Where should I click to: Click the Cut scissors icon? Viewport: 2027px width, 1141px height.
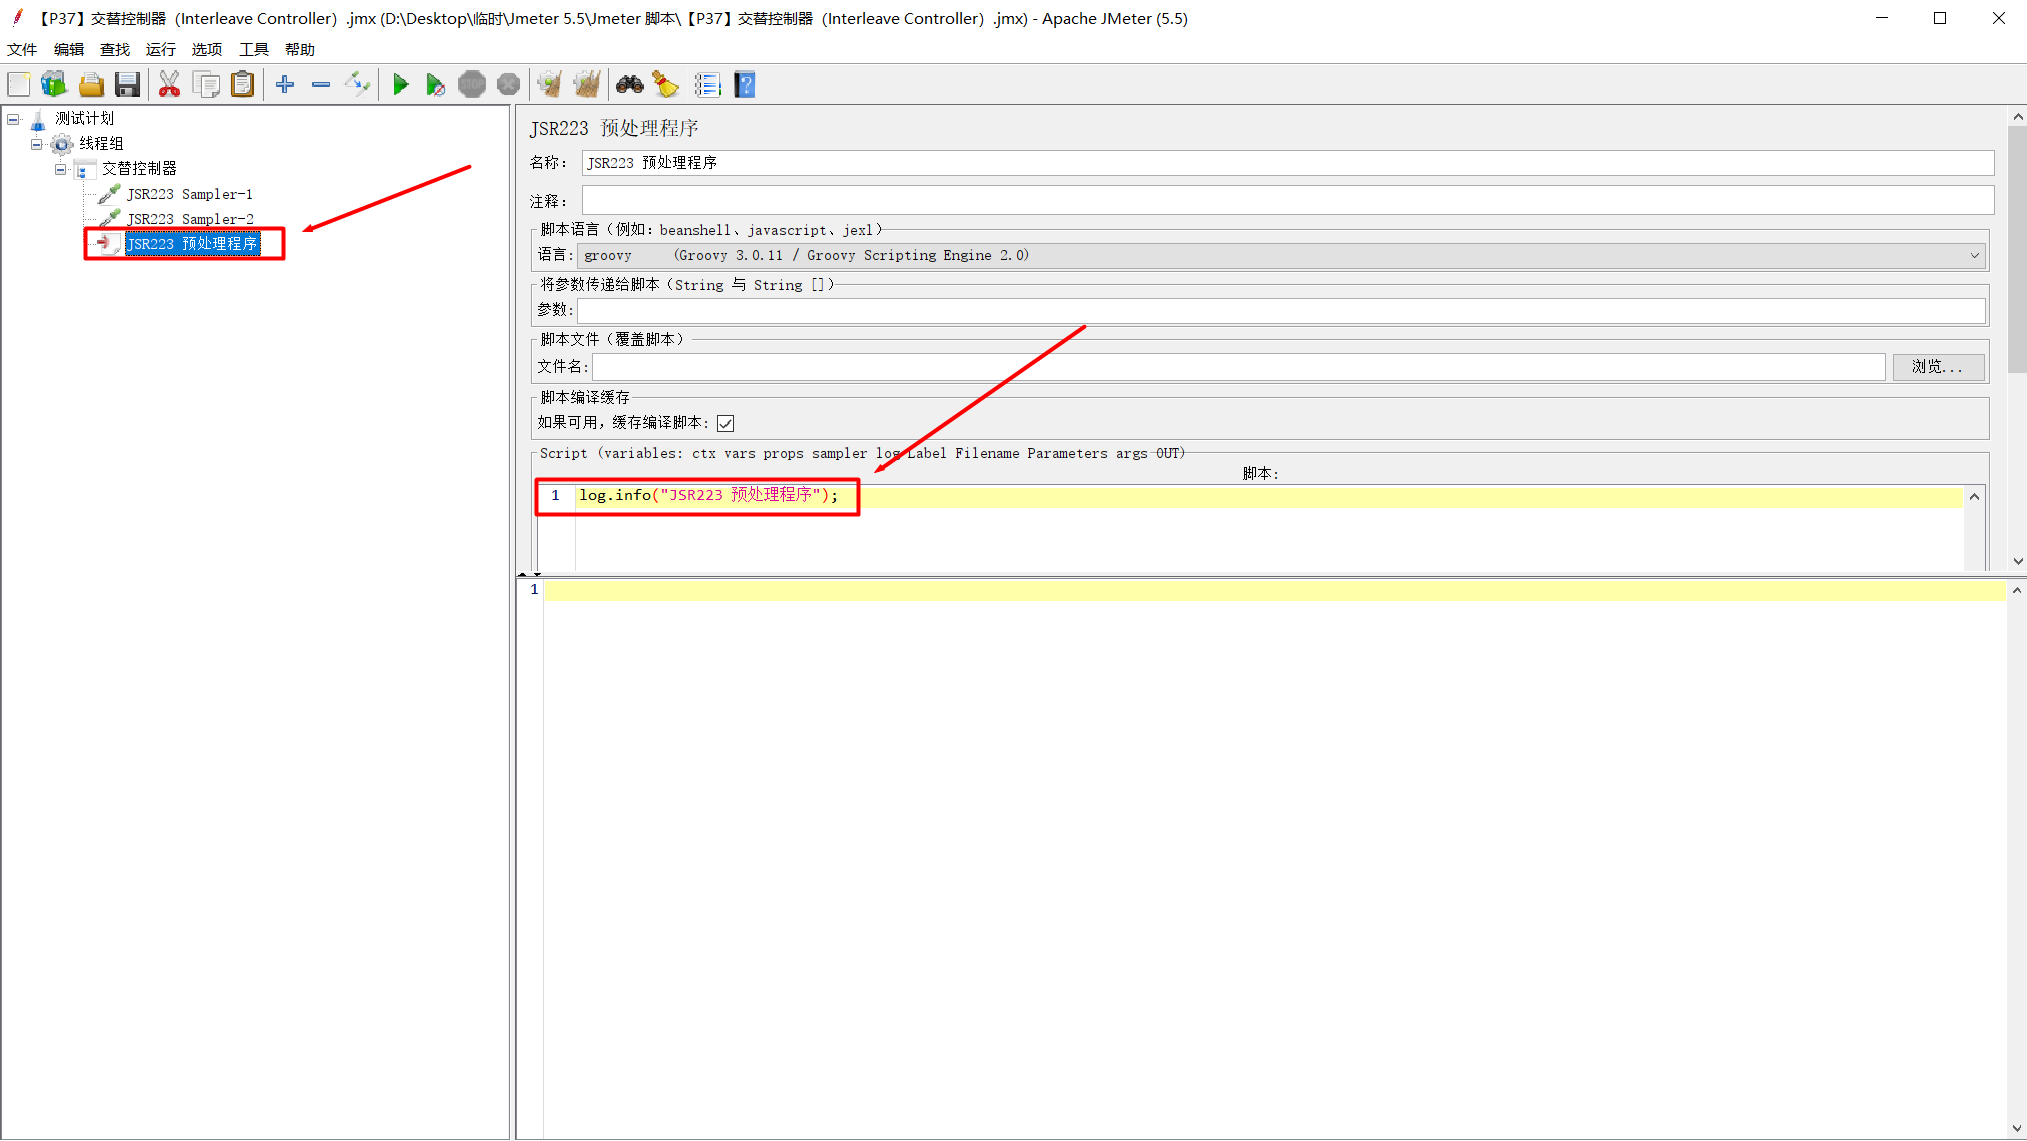coord(169,85)
